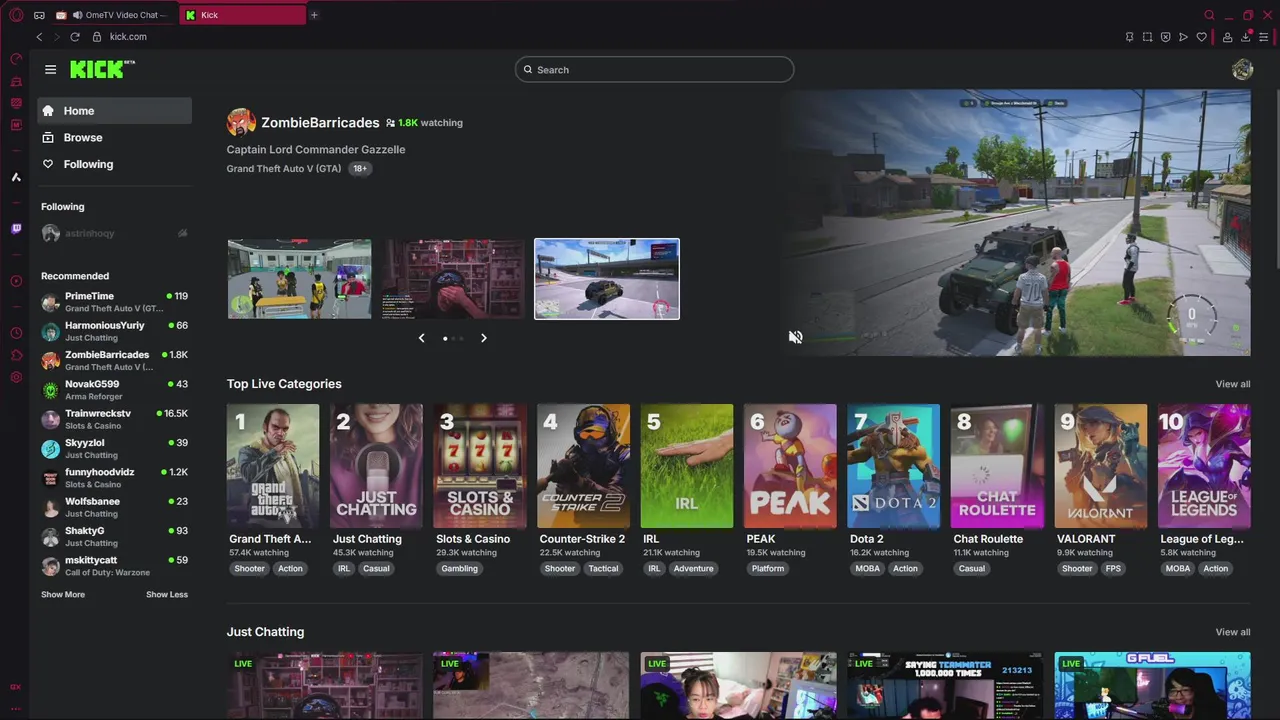Collapse recommended channels with Show Less
Viewport: 1280px width, 720px height.
pos(167,595)
